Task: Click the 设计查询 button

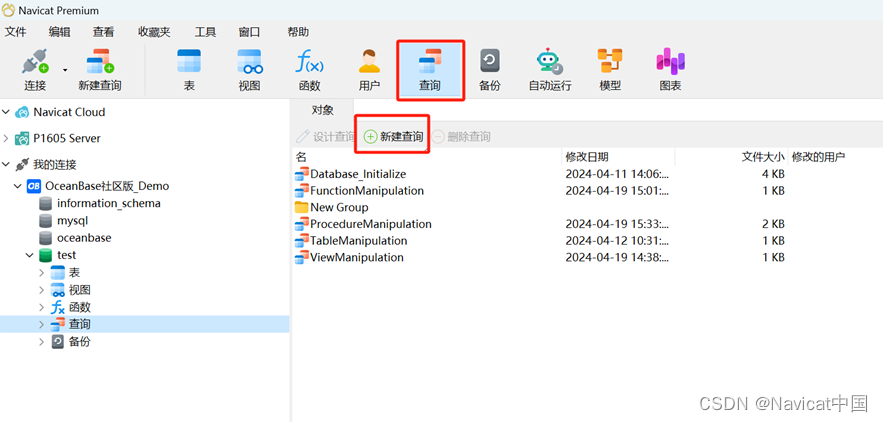Action: point(326,136)
